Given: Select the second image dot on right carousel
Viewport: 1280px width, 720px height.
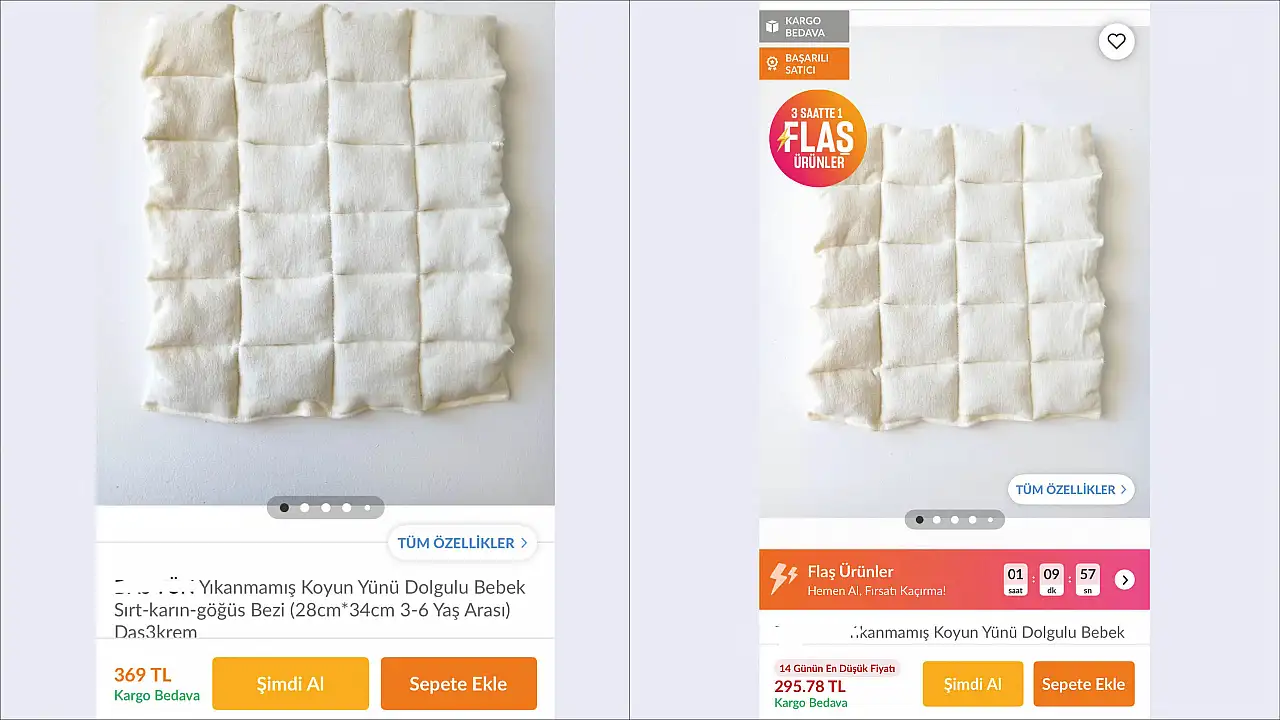Looking at the screenshot, I should [937, 520].
